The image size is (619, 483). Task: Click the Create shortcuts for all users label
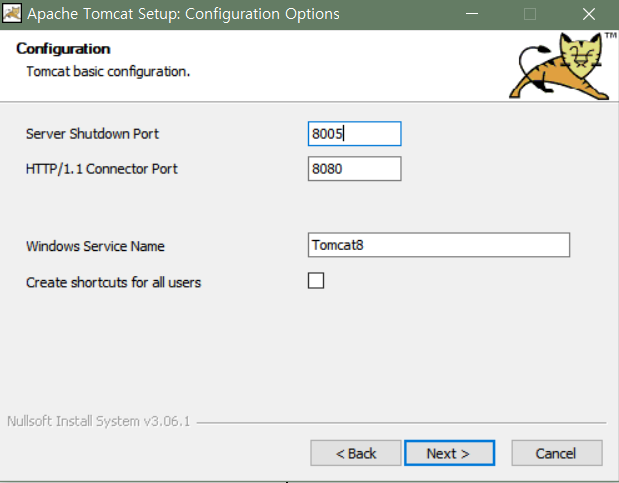[x=113, y=283]
